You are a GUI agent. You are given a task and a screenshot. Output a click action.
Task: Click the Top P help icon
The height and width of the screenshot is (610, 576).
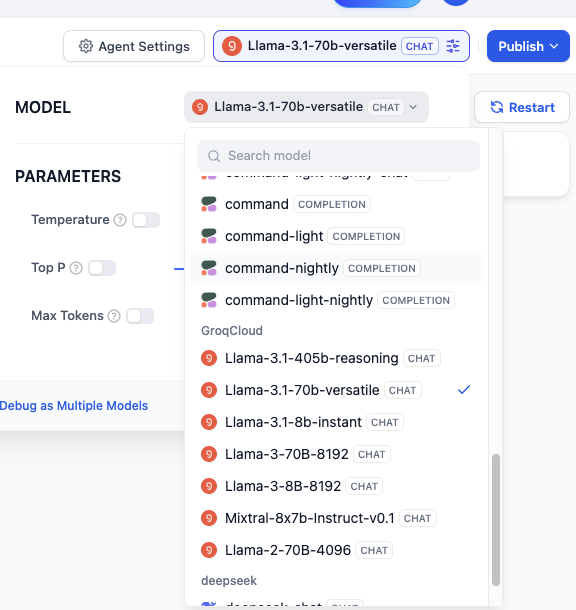[x=76, y=268]
